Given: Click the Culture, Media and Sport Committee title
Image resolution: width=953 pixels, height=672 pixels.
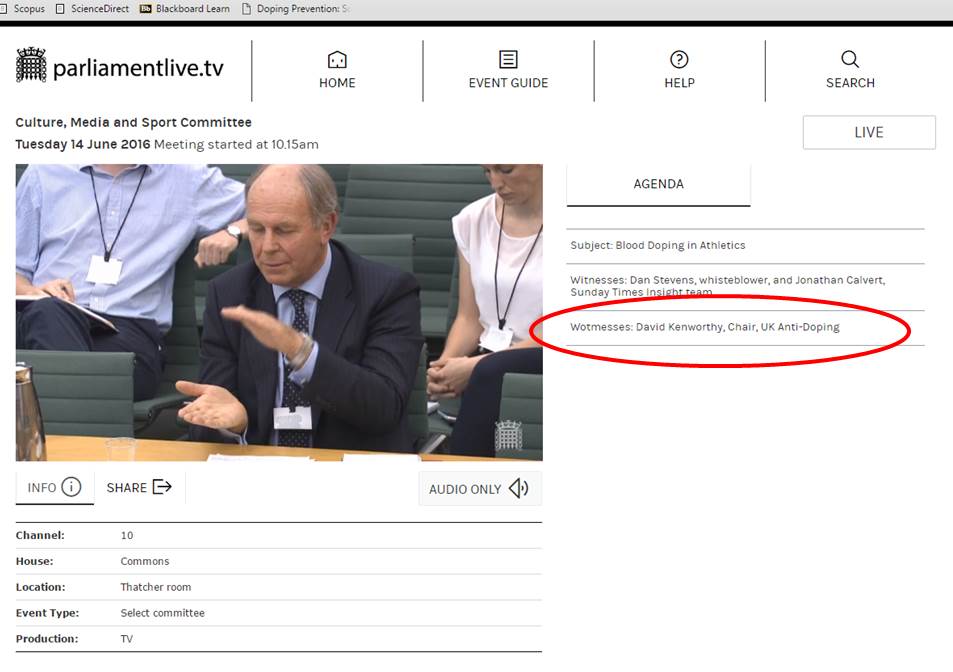Looking at the screenshot, I should tap(133, 122).
